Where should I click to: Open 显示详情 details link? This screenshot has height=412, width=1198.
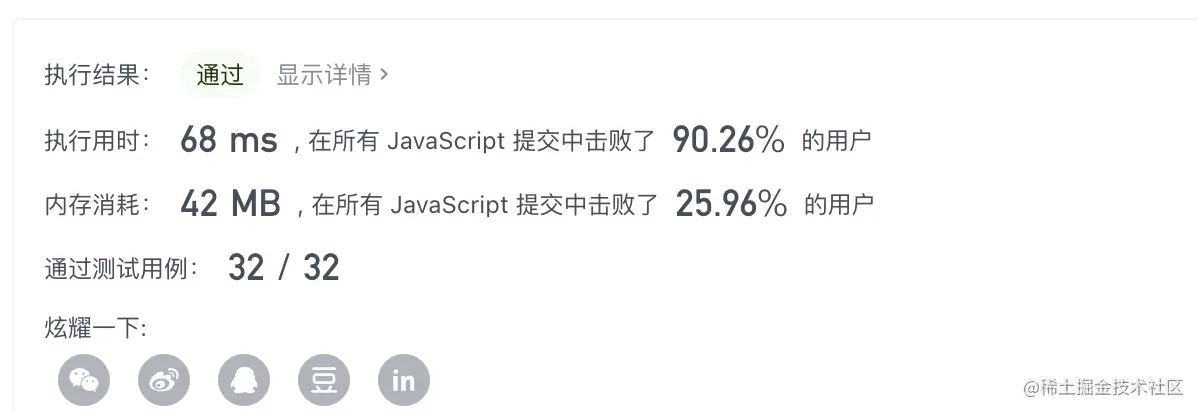[324, 74]
